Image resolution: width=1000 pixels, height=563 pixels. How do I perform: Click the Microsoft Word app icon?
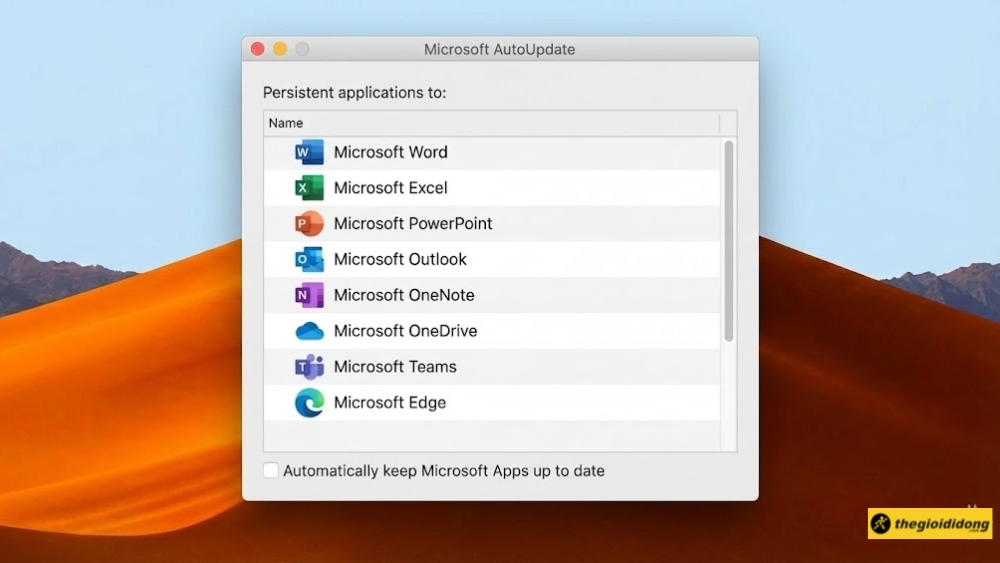click(x=309, y=152)
